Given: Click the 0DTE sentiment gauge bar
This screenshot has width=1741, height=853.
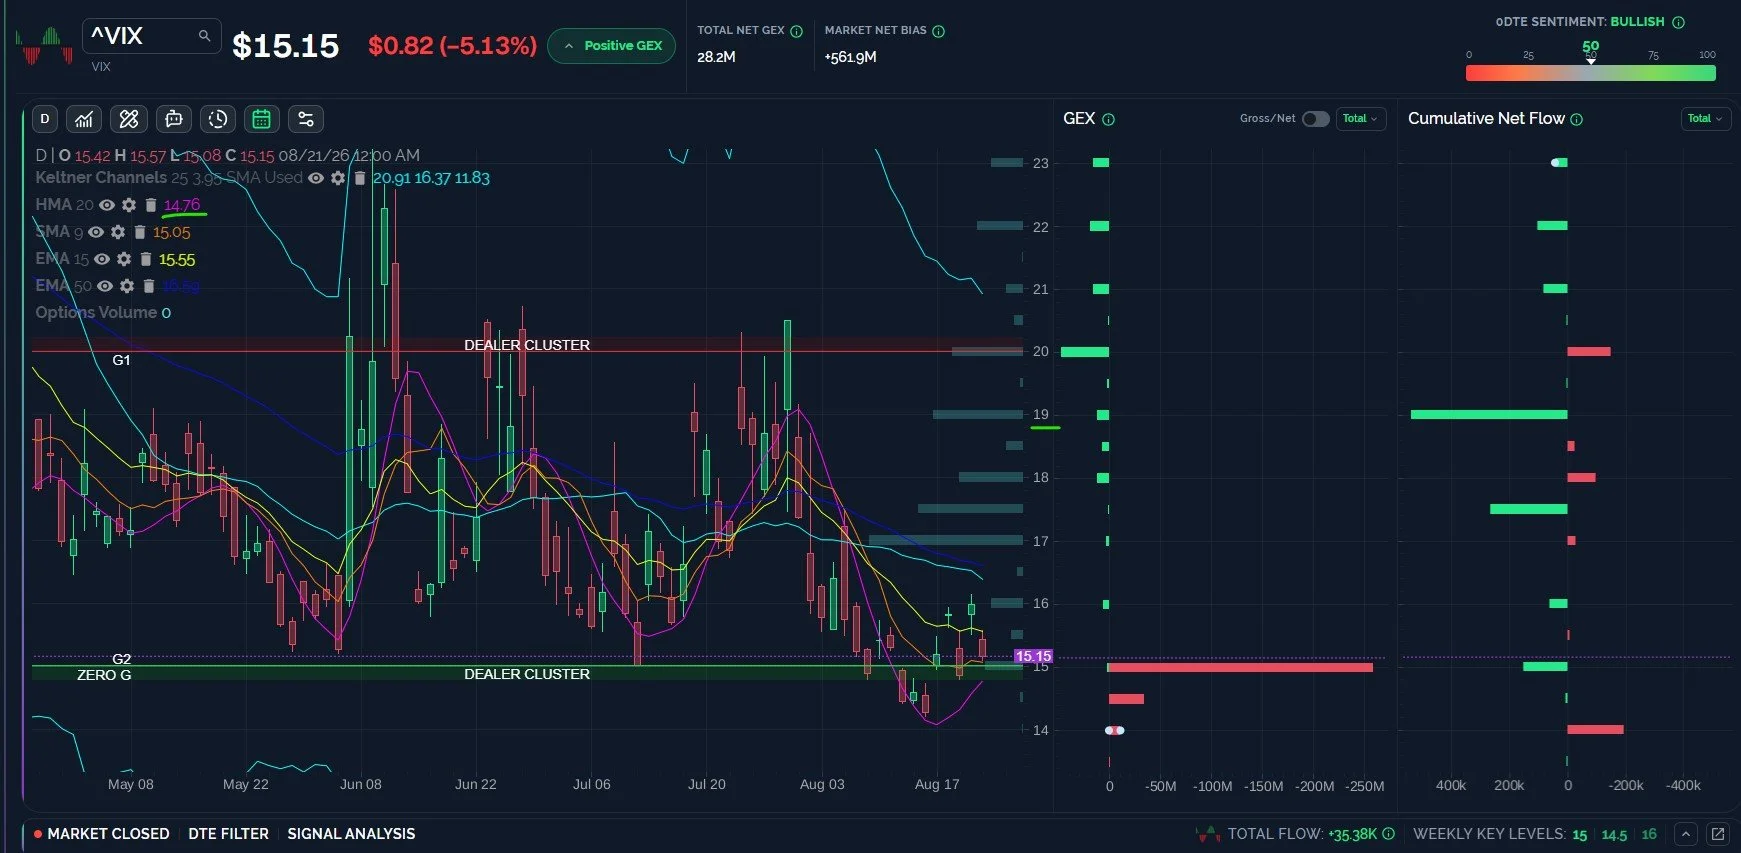Looking at the screenshot, I should 1590,73.
